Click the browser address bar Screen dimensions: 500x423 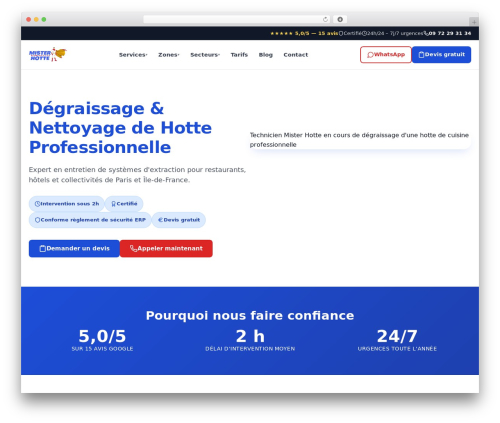[237, 19]
